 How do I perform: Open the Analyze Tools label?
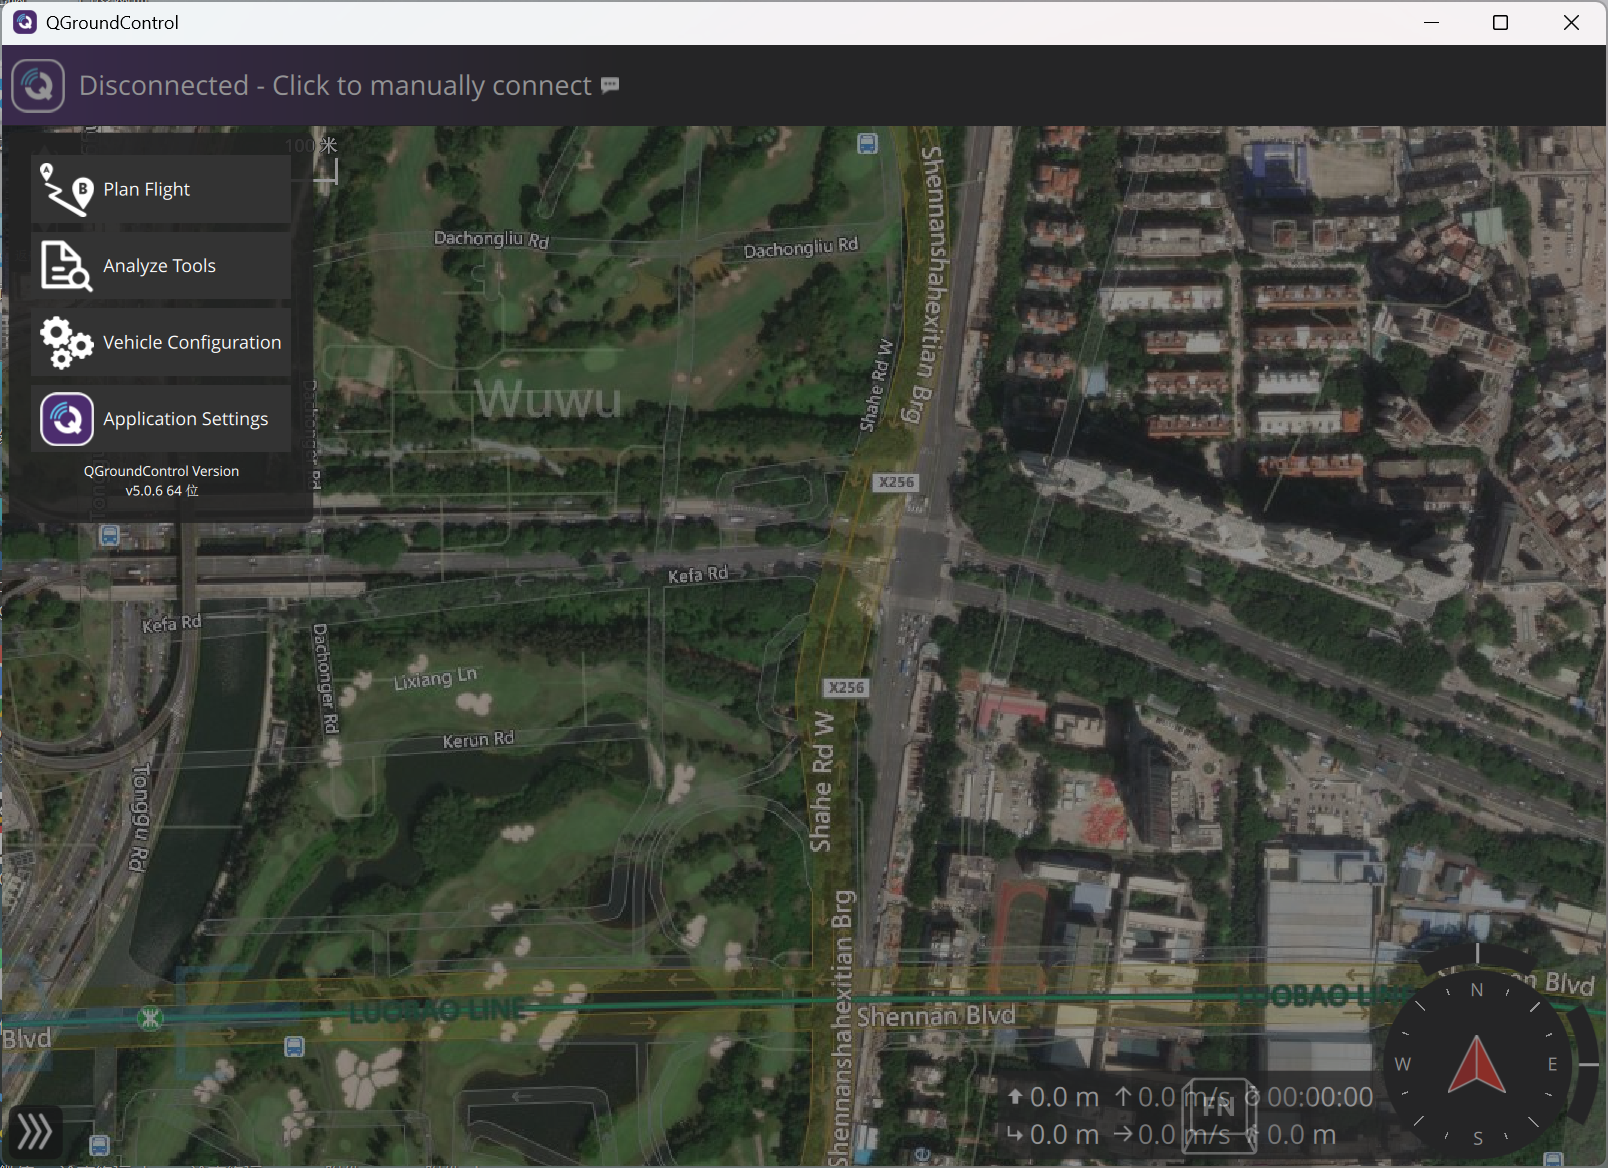coord(159,266)
